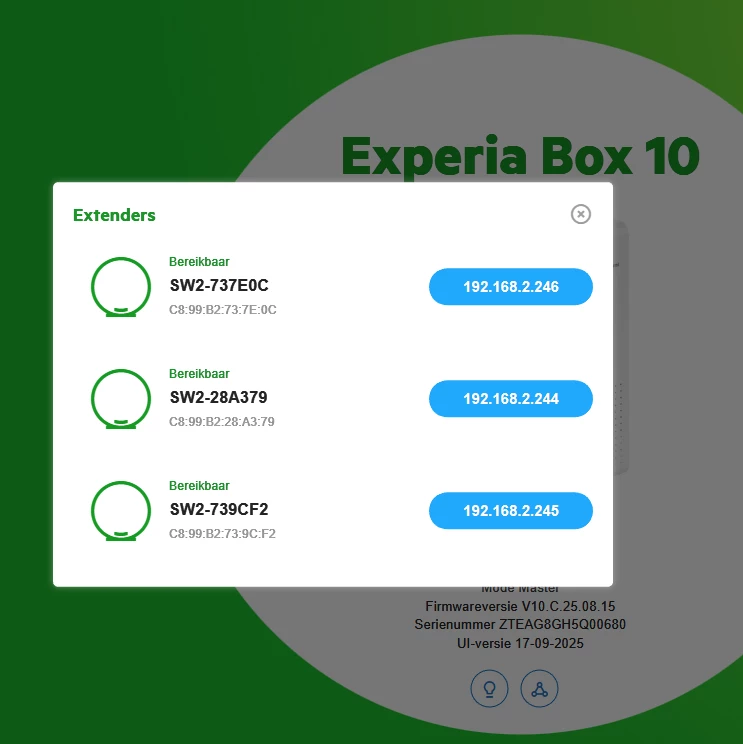The width and height of the screenshot is (743, 744).
Task: Open extender at 192.168.2.245
Action: pos(511,511)
